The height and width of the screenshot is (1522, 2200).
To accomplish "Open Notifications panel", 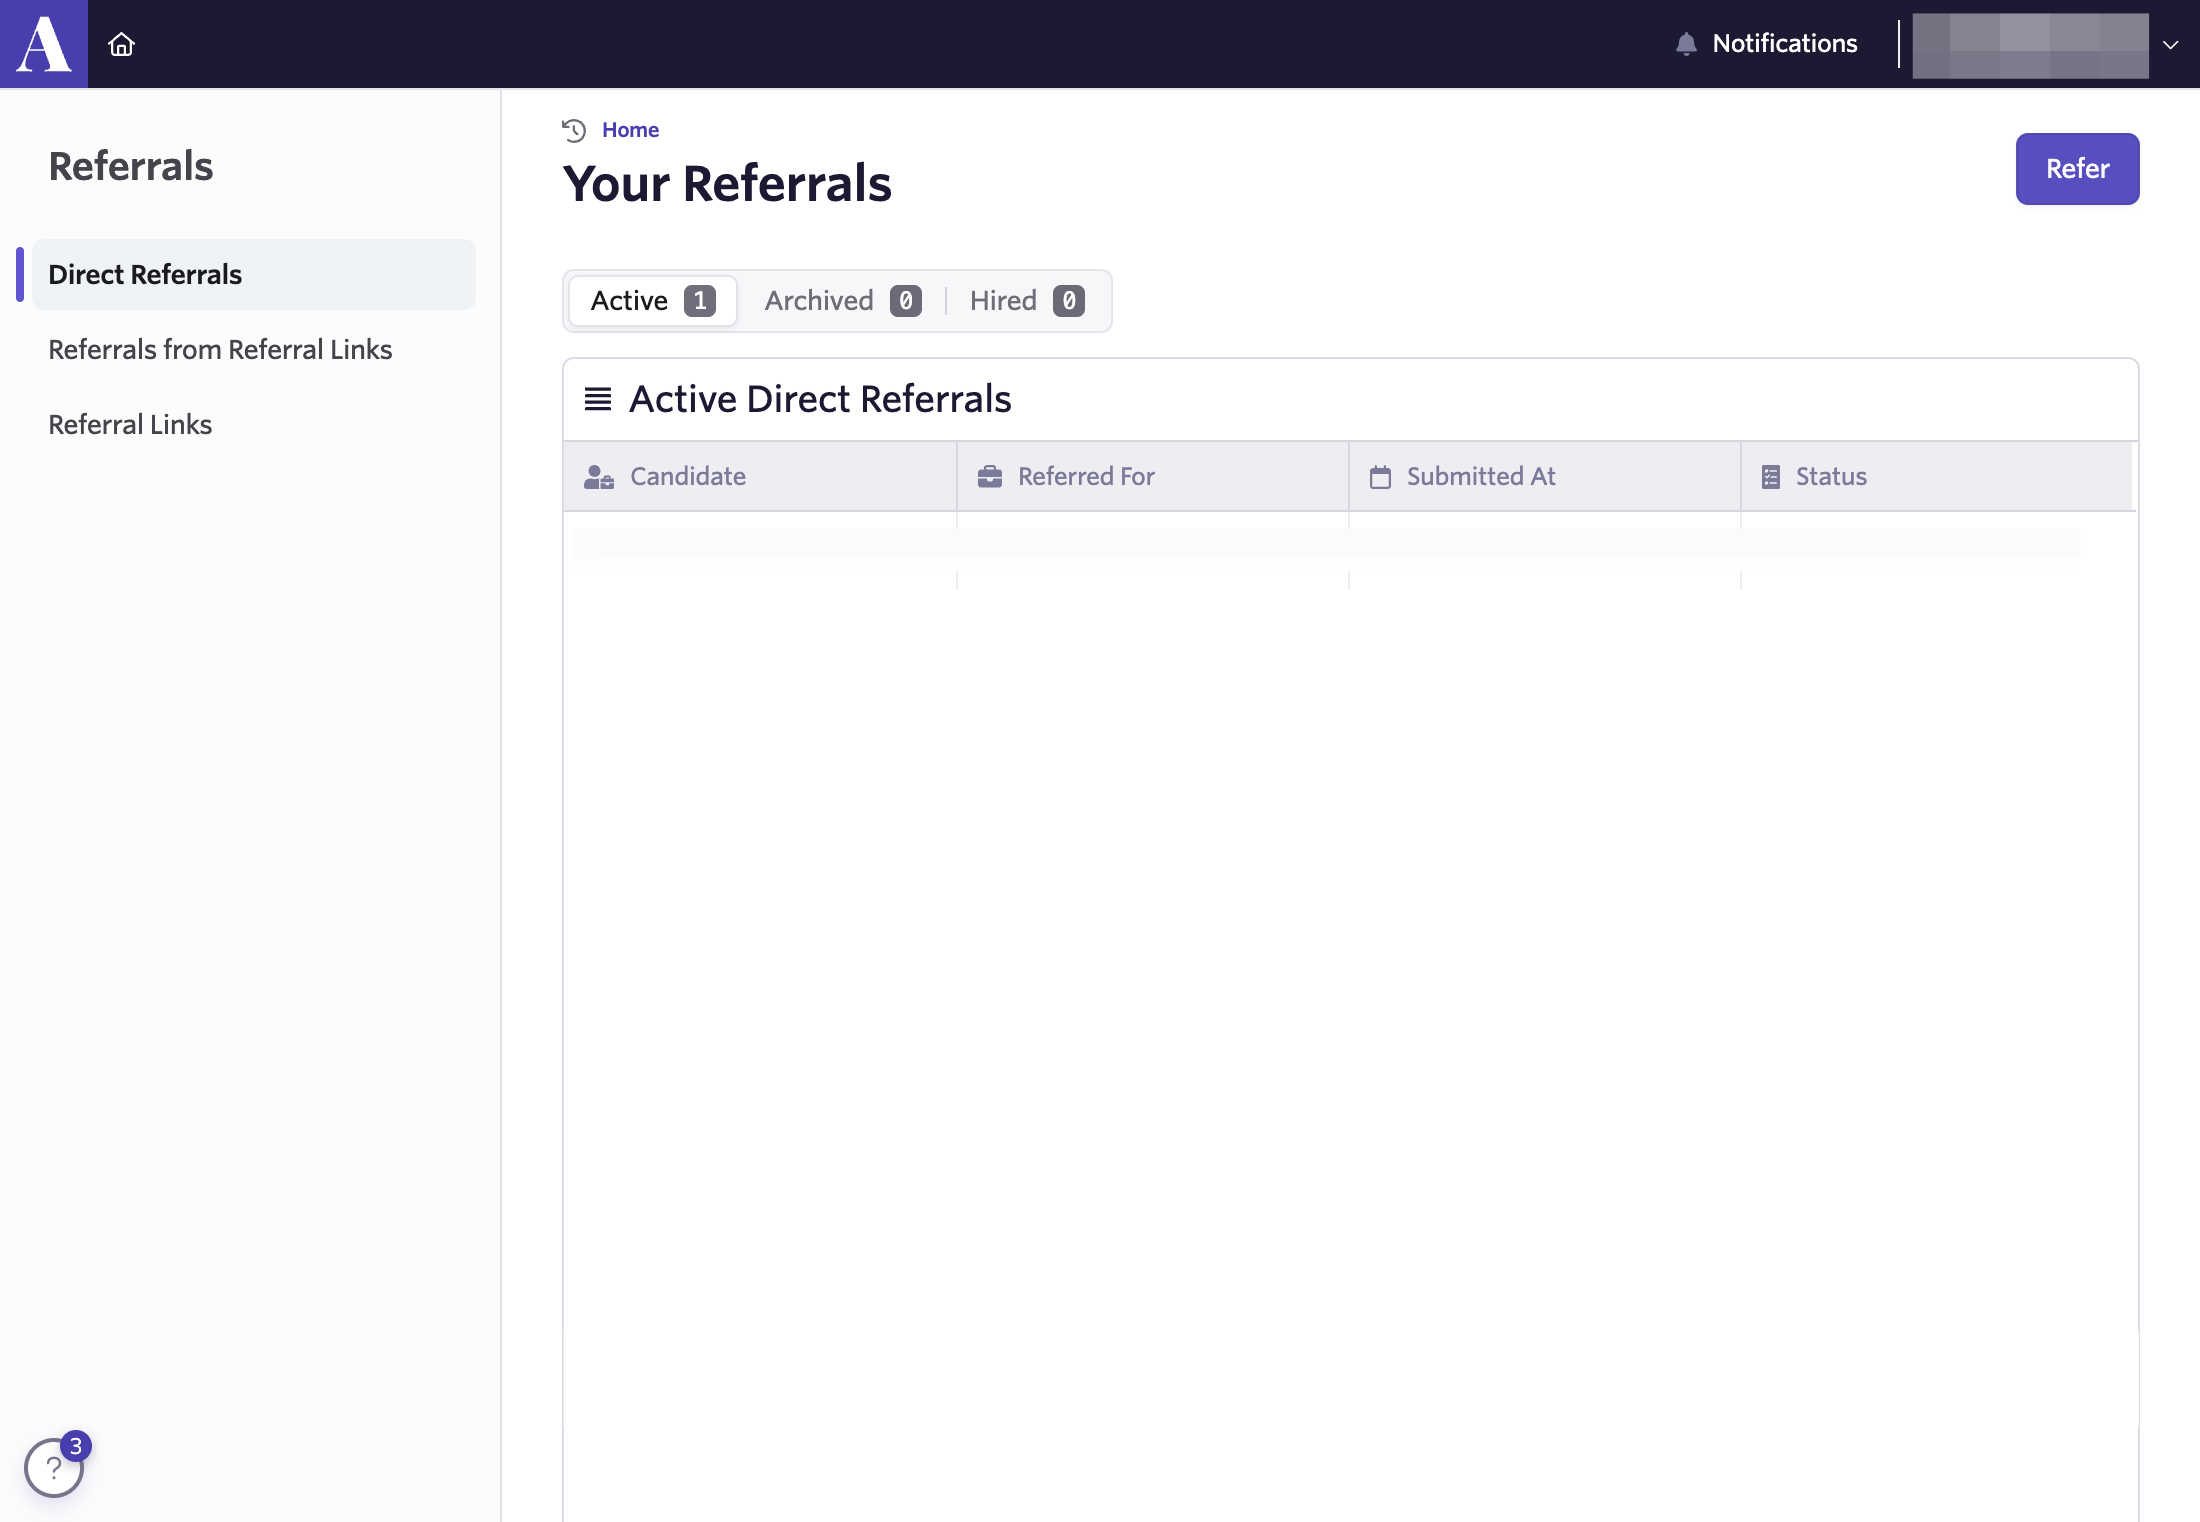I will tap(1766, 44).
